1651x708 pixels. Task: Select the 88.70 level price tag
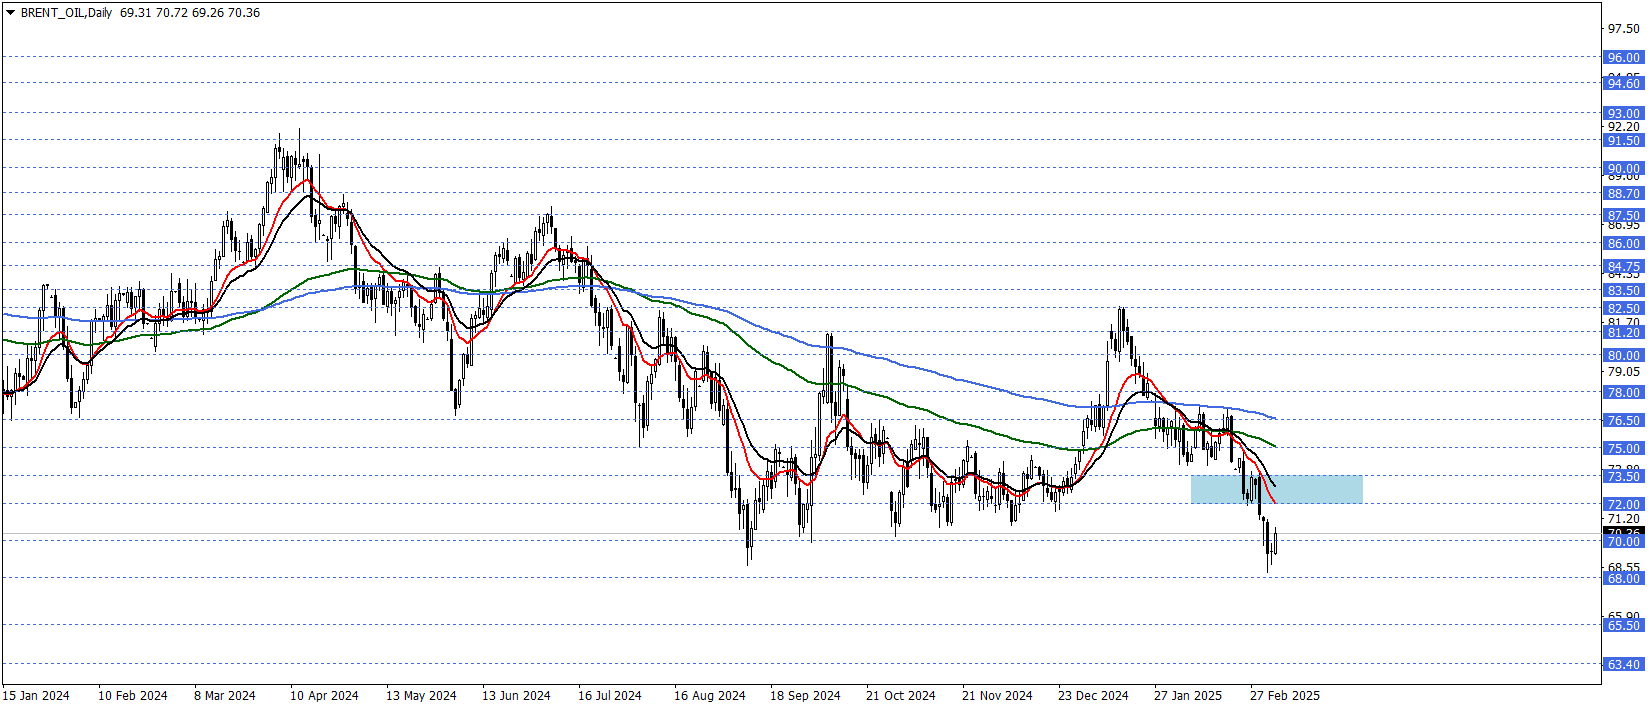point(1623,194)
